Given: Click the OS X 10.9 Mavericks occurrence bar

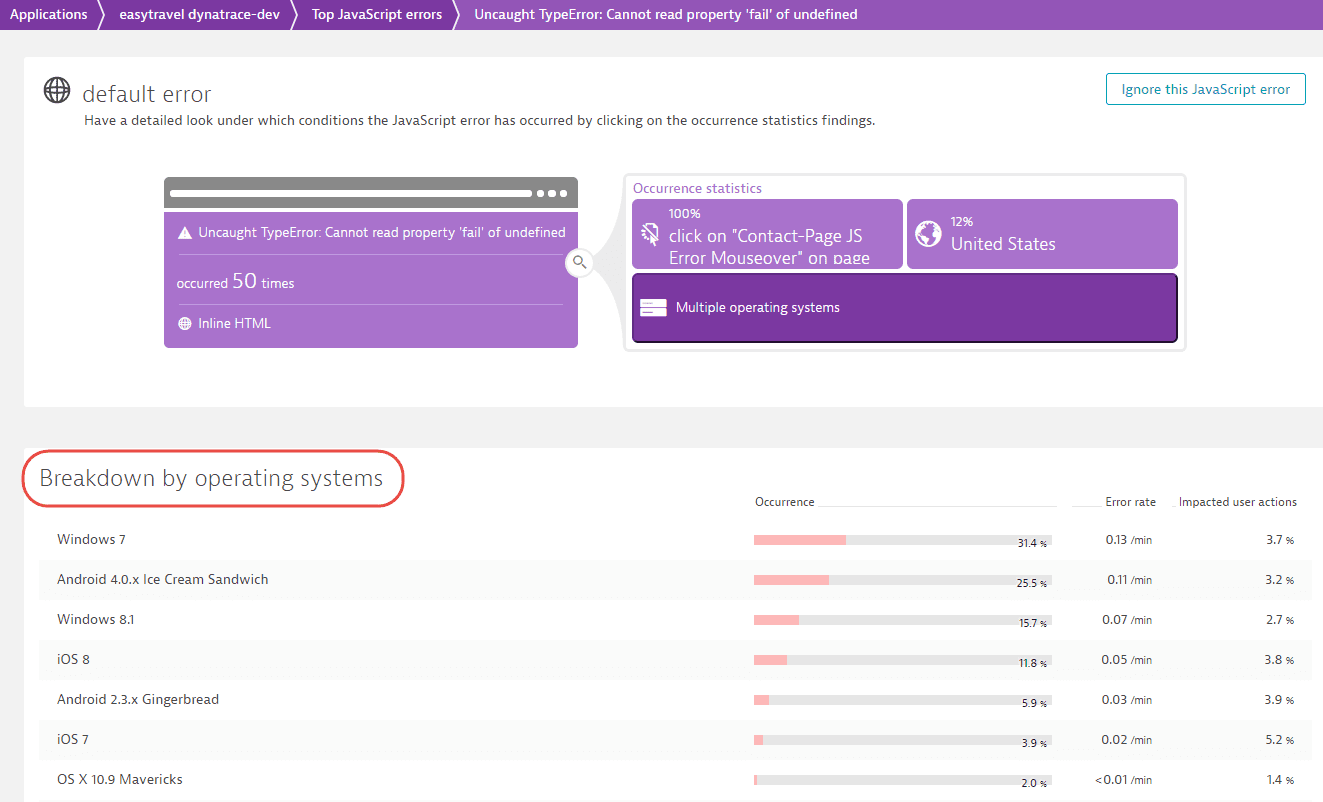Looking at the screenshot, I should (x=902, y=780).
